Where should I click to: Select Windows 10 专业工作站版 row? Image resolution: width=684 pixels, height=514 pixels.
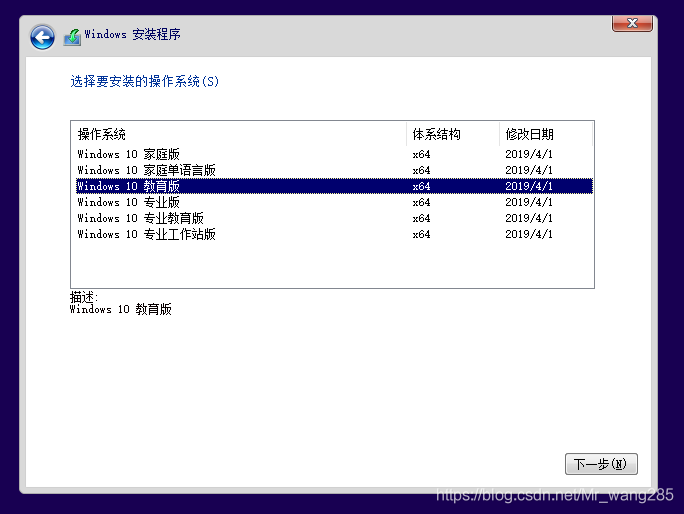pyautogui.click(x=334, y=234)
